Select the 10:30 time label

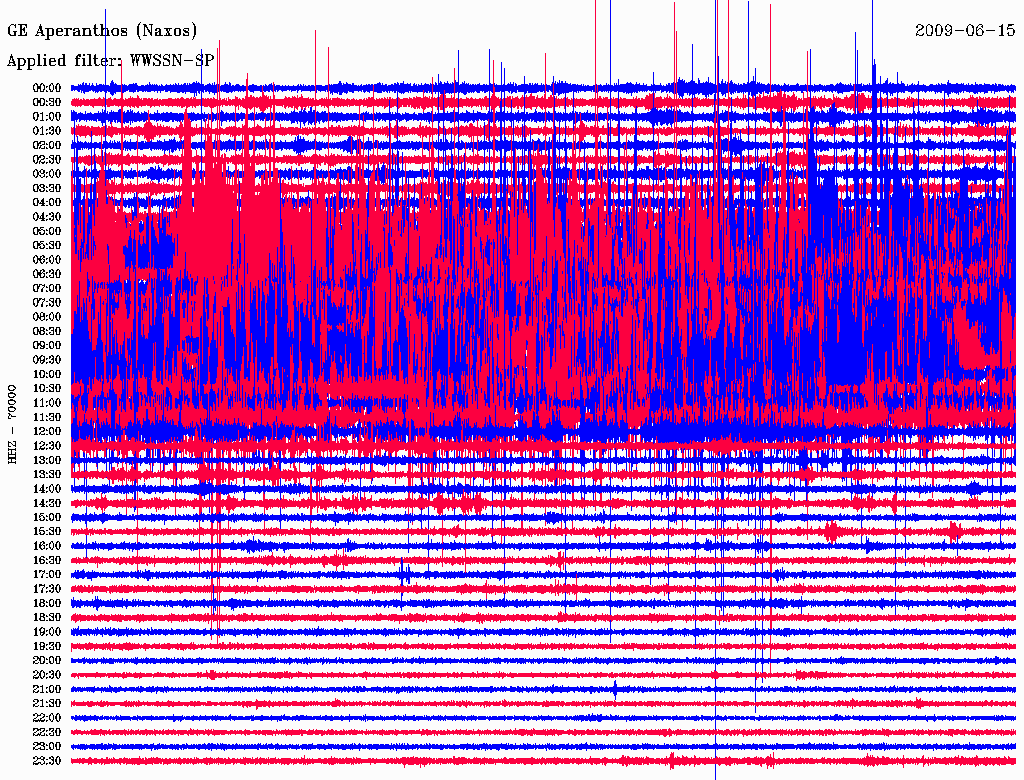click(x=47, y=389)
